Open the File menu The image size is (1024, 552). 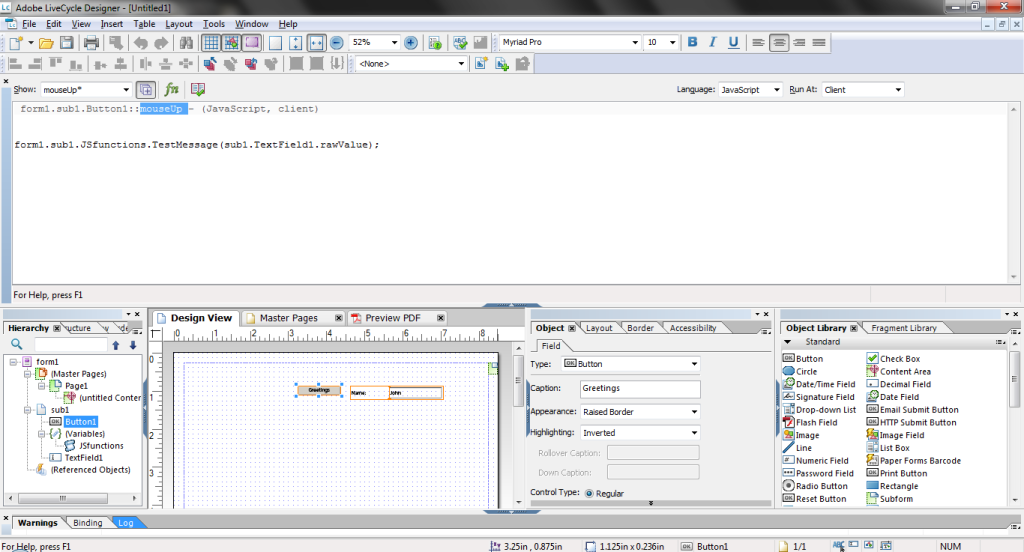(x=29, y=24)
